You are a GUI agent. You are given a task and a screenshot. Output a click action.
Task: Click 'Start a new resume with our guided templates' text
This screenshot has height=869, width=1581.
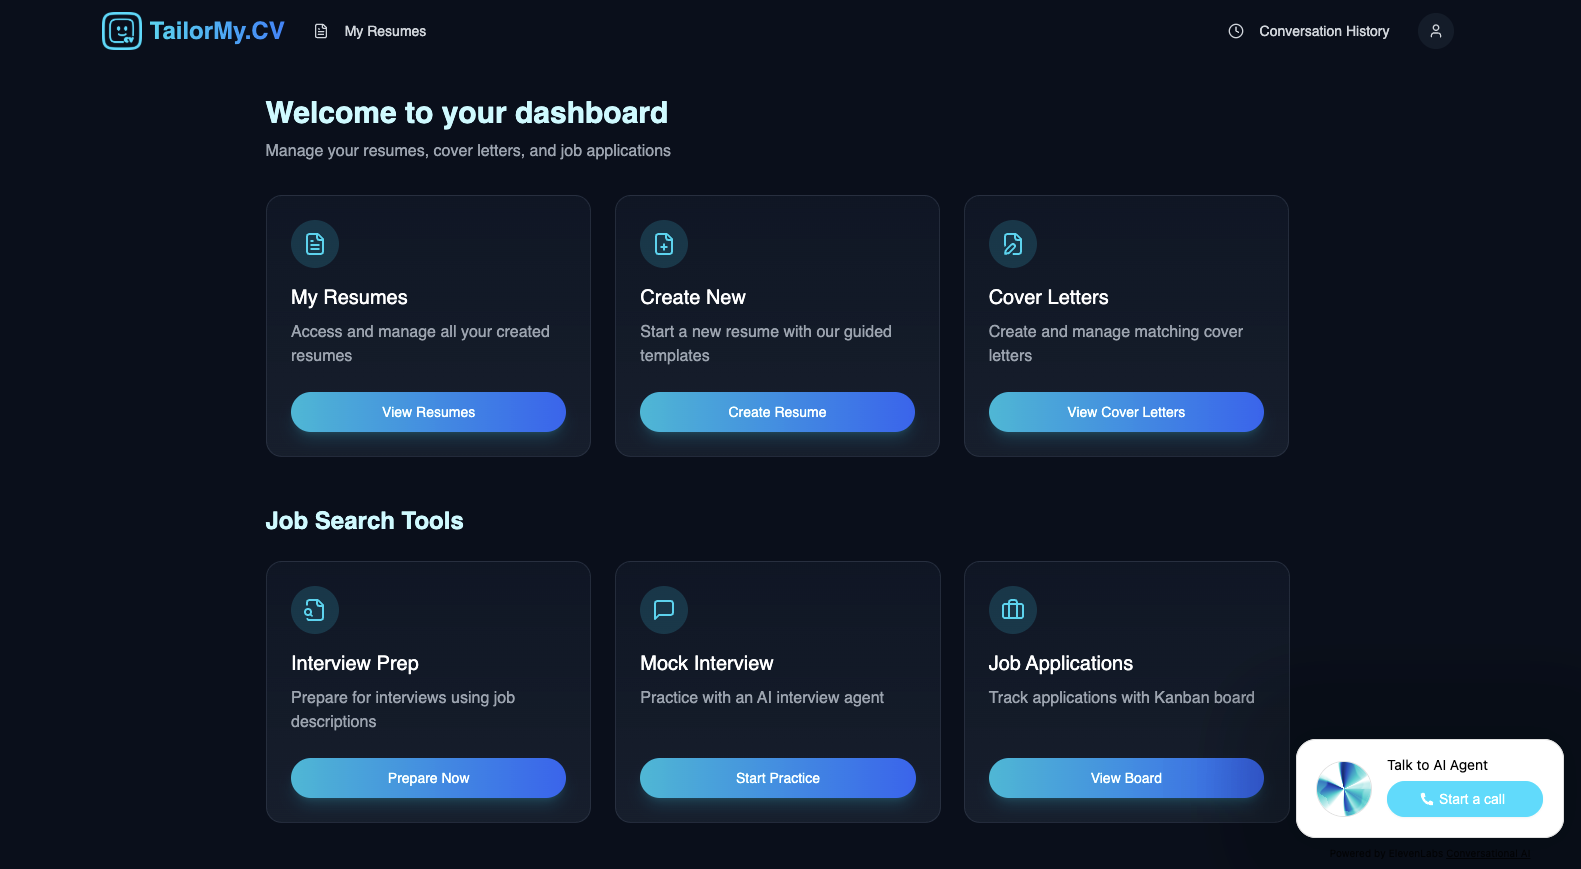coord(766,343)
